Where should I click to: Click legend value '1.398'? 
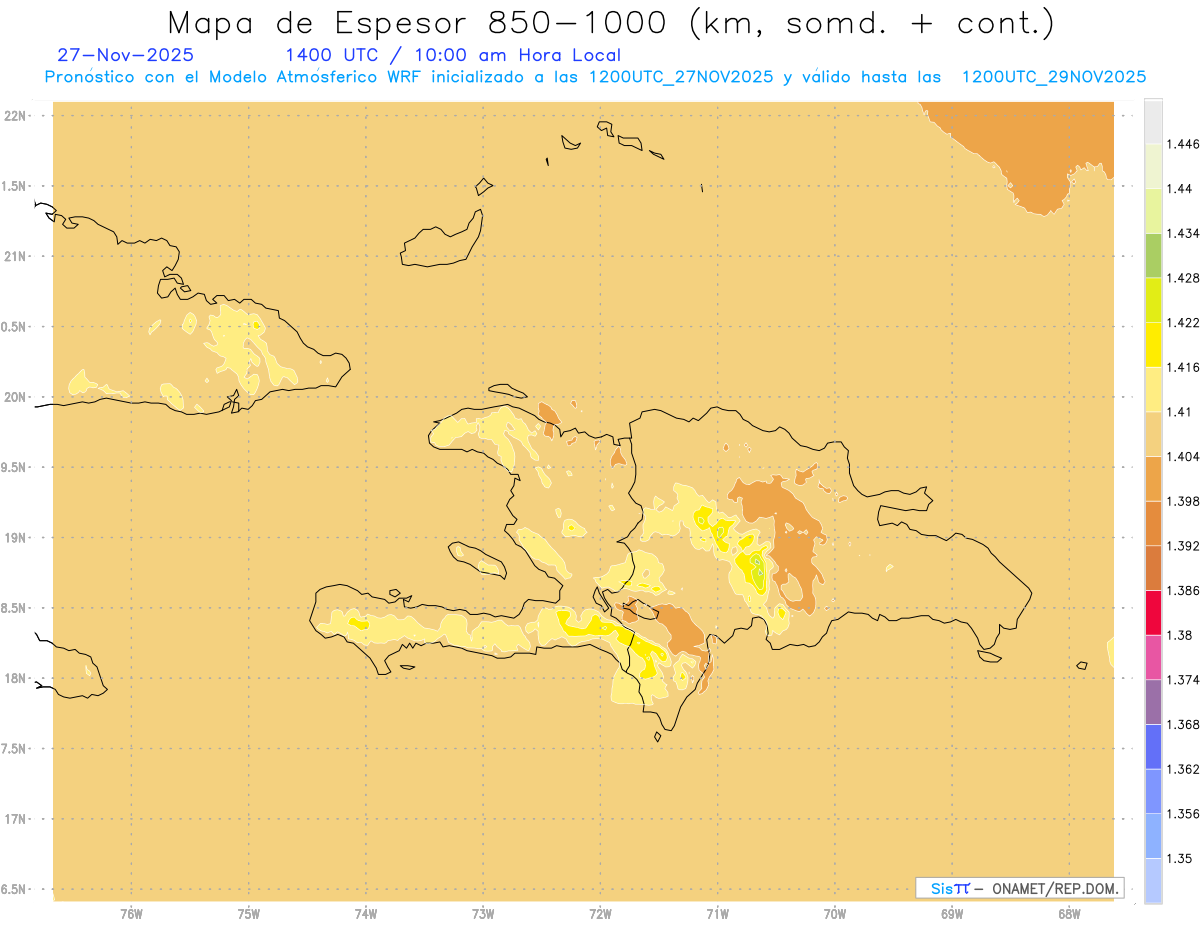click(x=1183, y=501)
